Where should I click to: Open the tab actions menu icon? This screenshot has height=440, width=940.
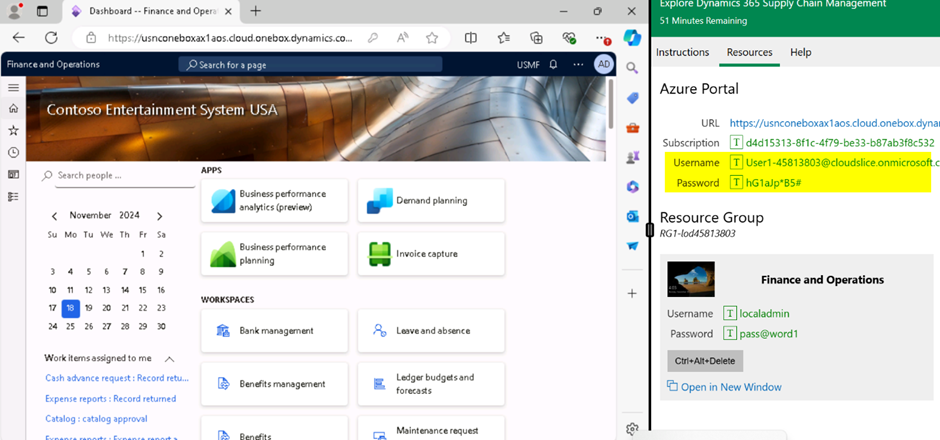coord(42,11)
